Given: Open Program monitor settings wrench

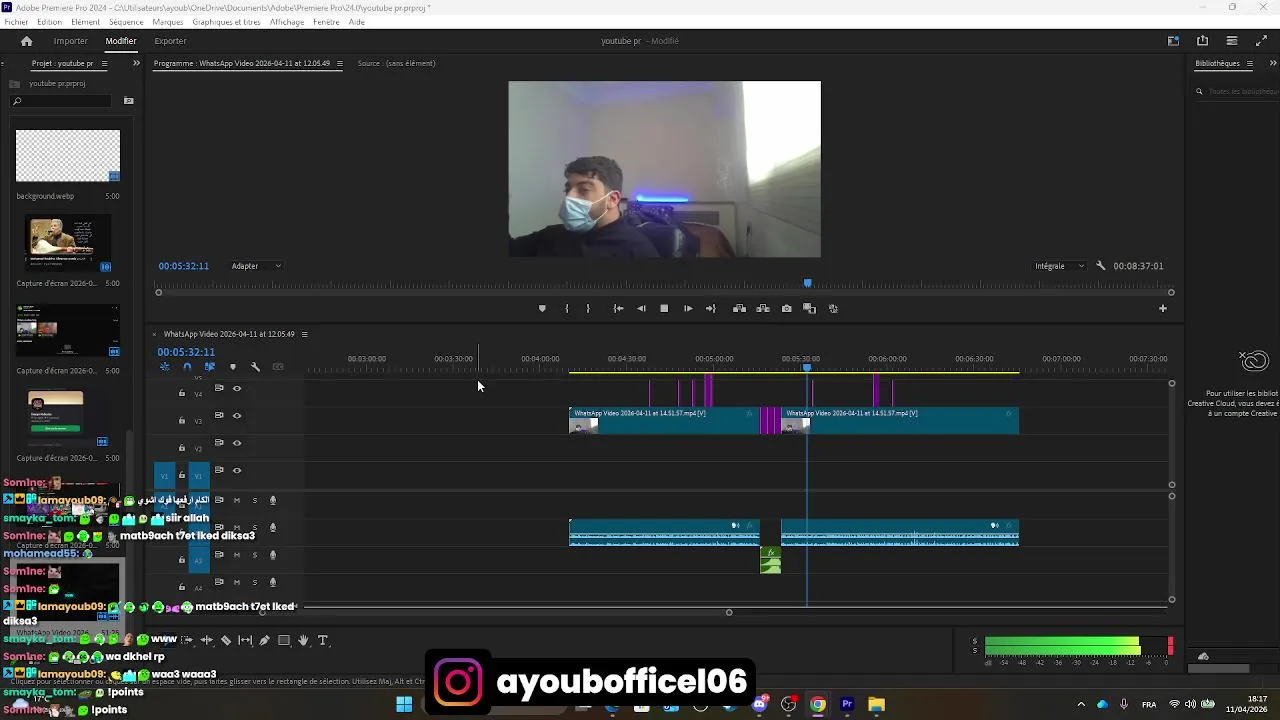Looking at the screenshot, I should [x=1101, y=266].
